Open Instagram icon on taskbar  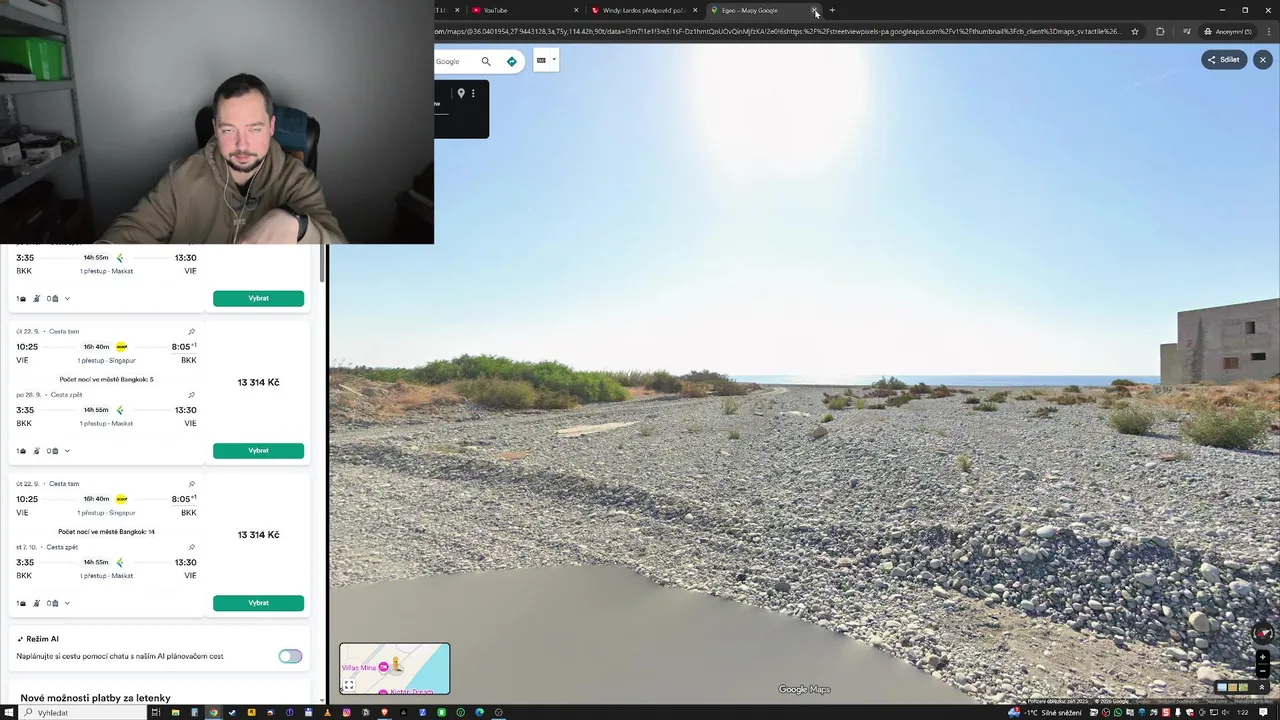tap(346, 712)
